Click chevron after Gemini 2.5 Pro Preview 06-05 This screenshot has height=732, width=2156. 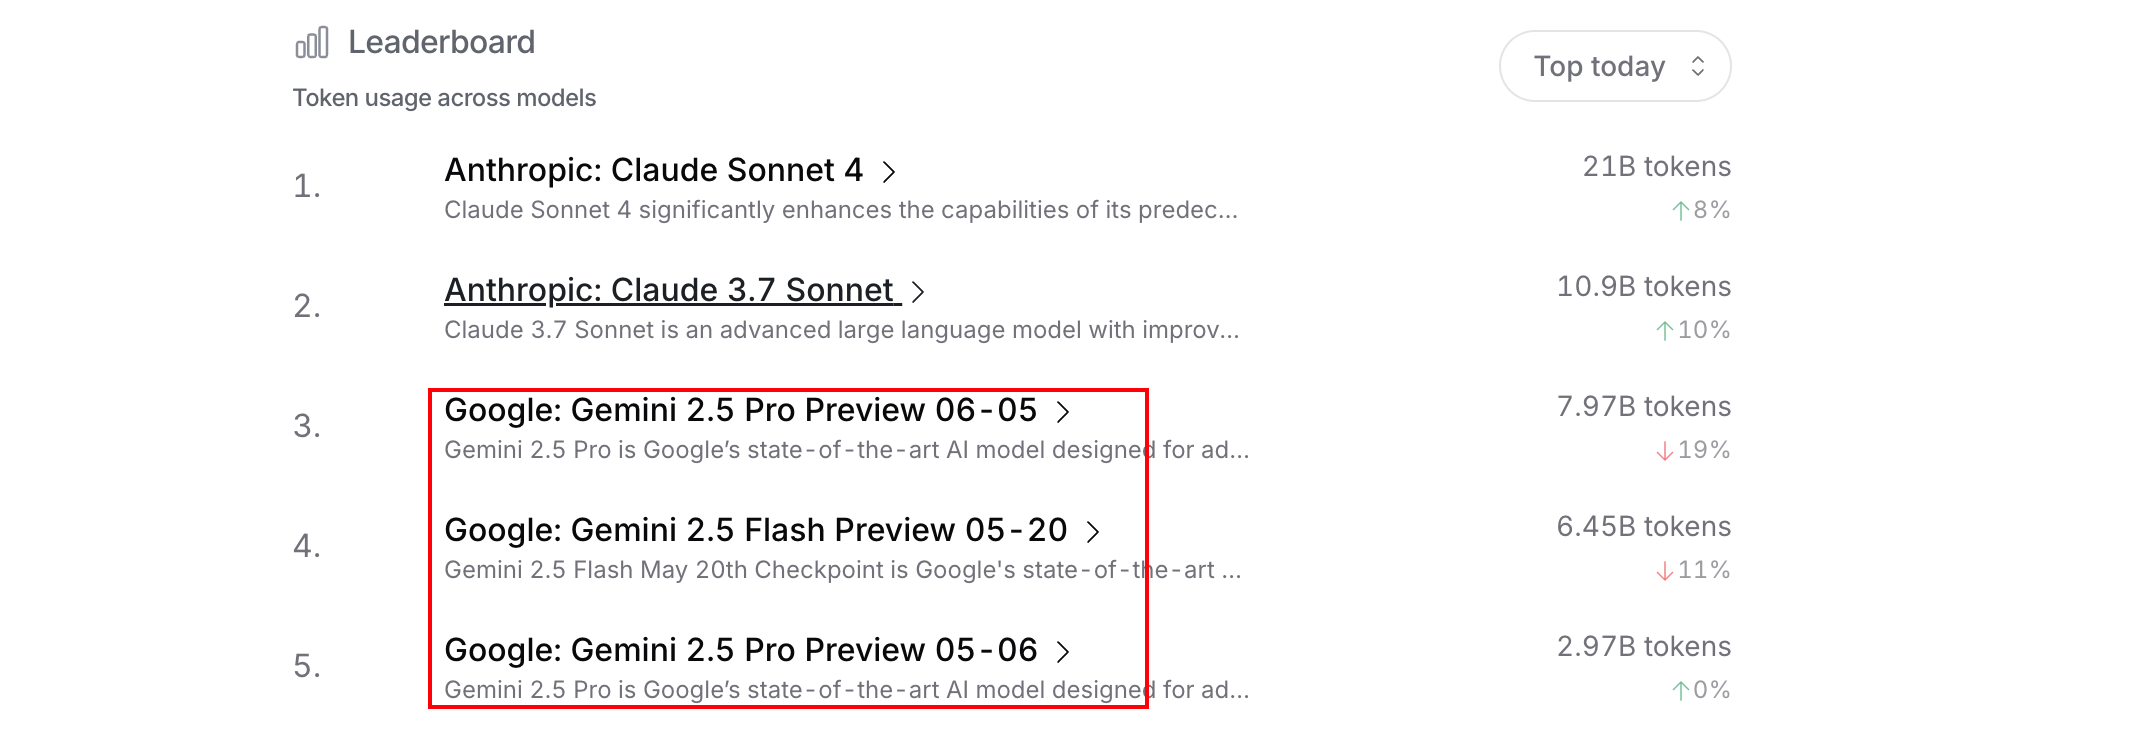[x=1064, y=412]
